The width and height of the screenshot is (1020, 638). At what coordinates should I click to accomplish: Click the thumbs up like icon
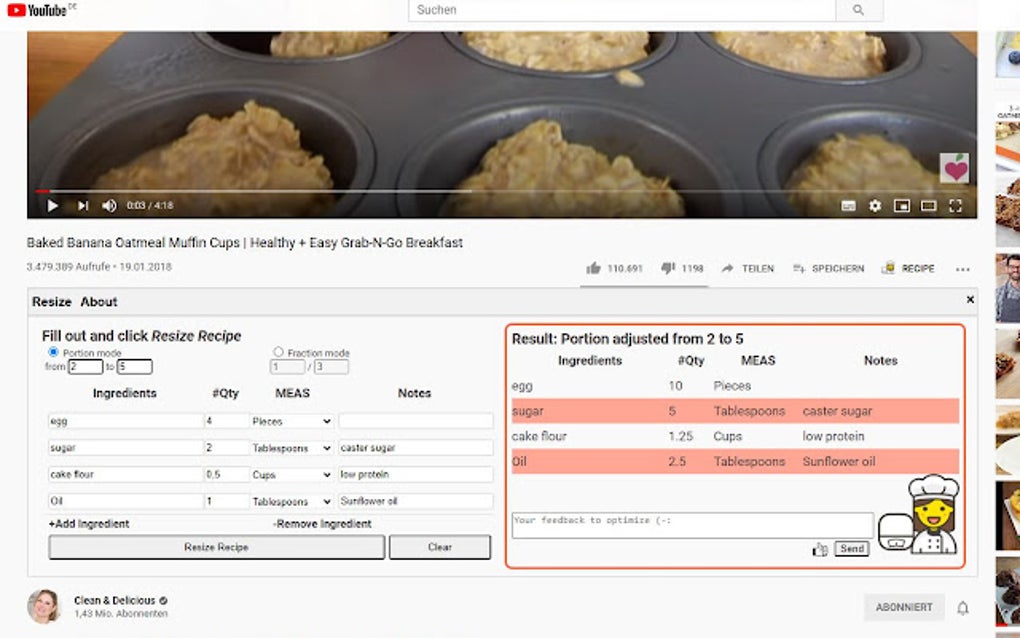coord(596,268)
